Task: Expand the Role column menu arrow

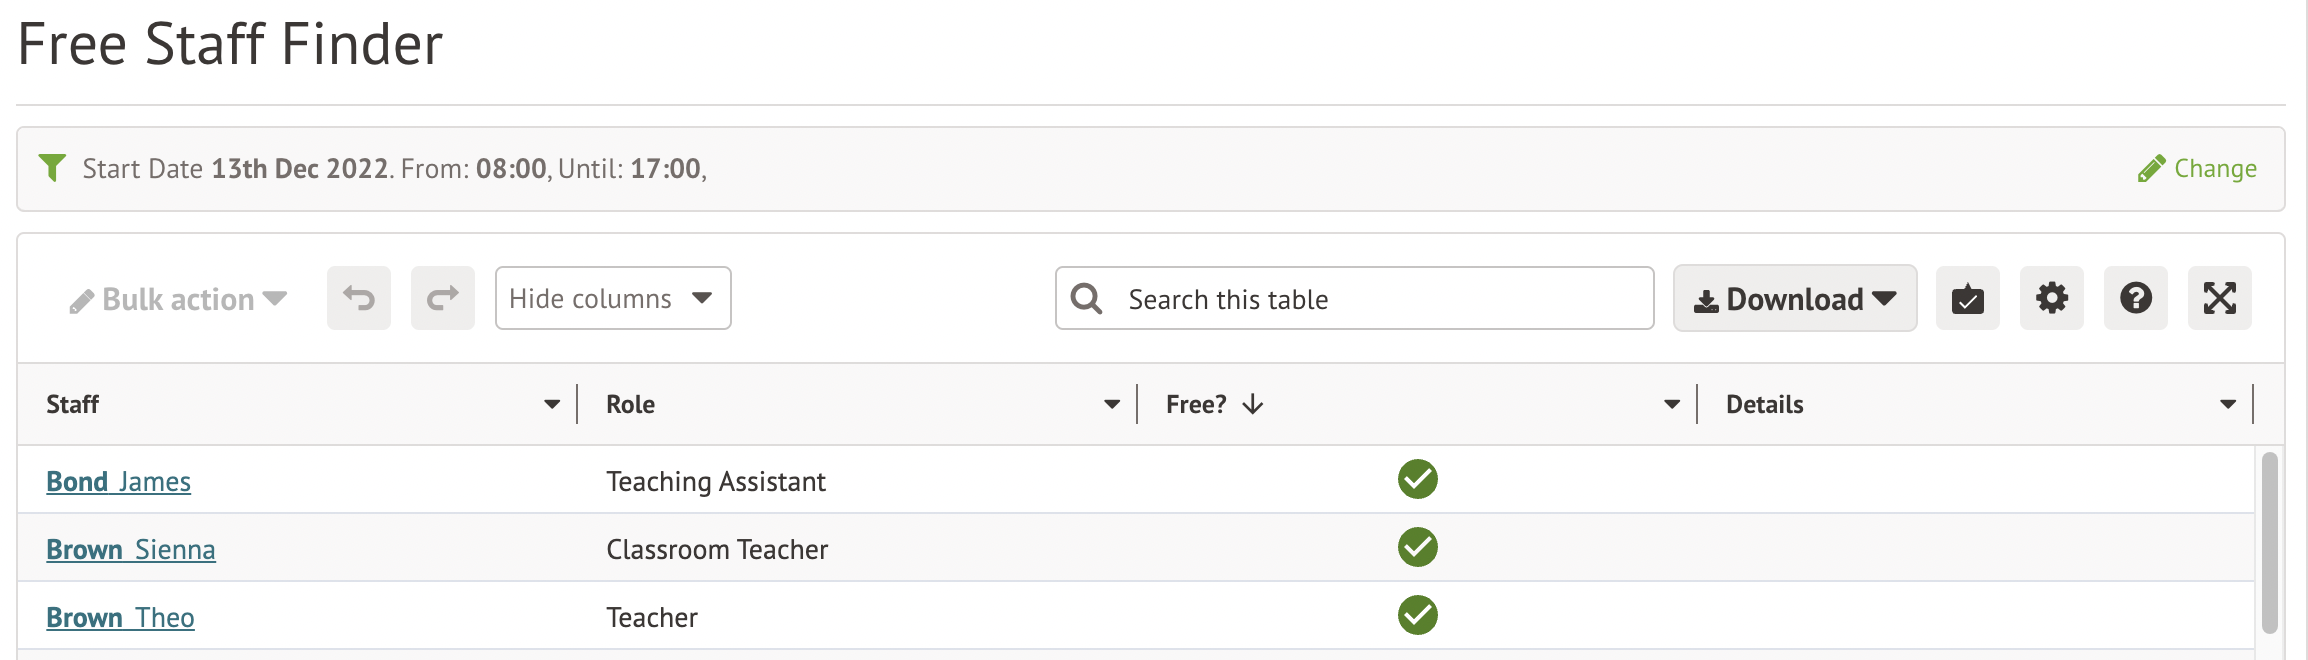Action: [1112, 404]
